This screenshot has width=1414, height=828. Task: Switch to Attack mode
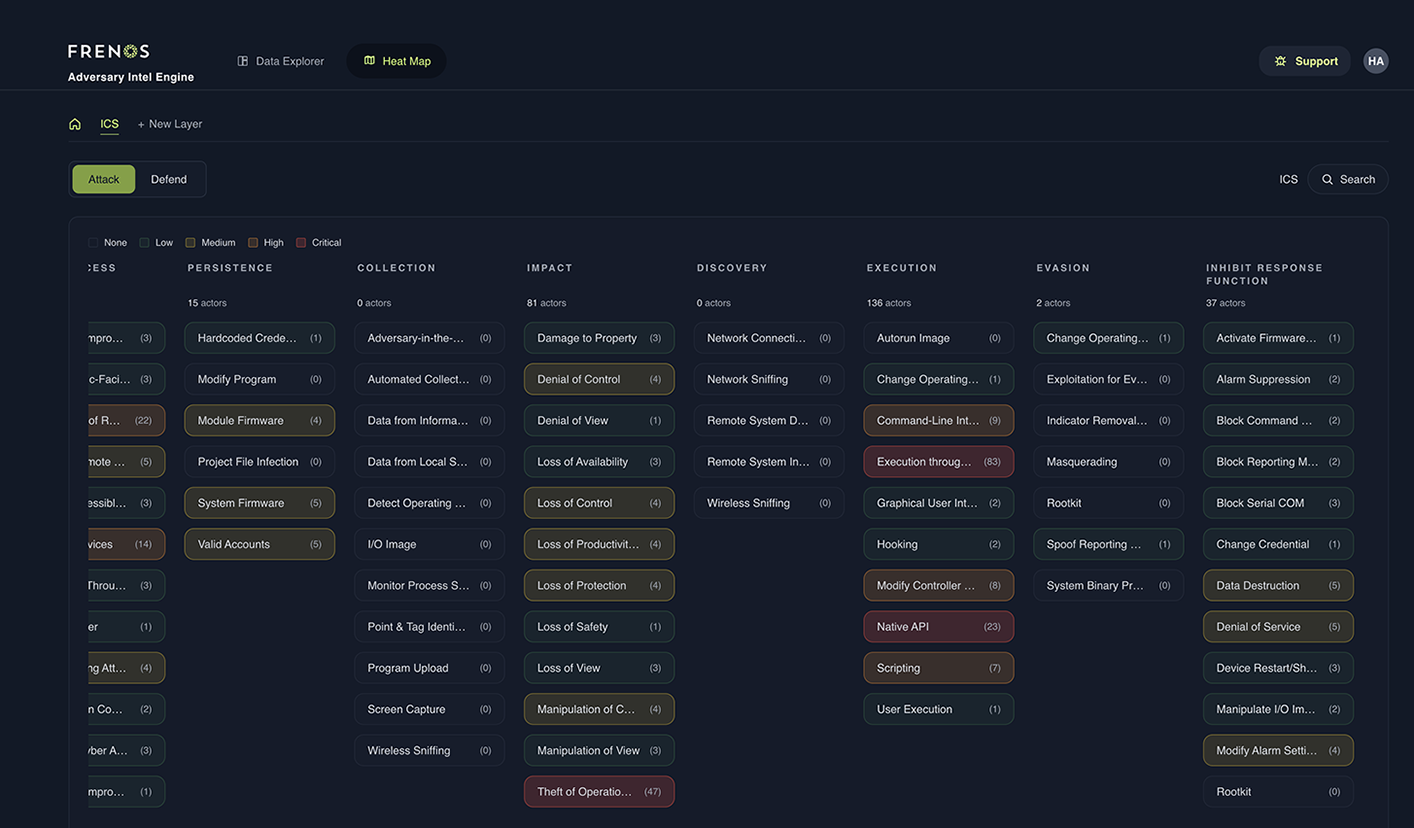104,180
